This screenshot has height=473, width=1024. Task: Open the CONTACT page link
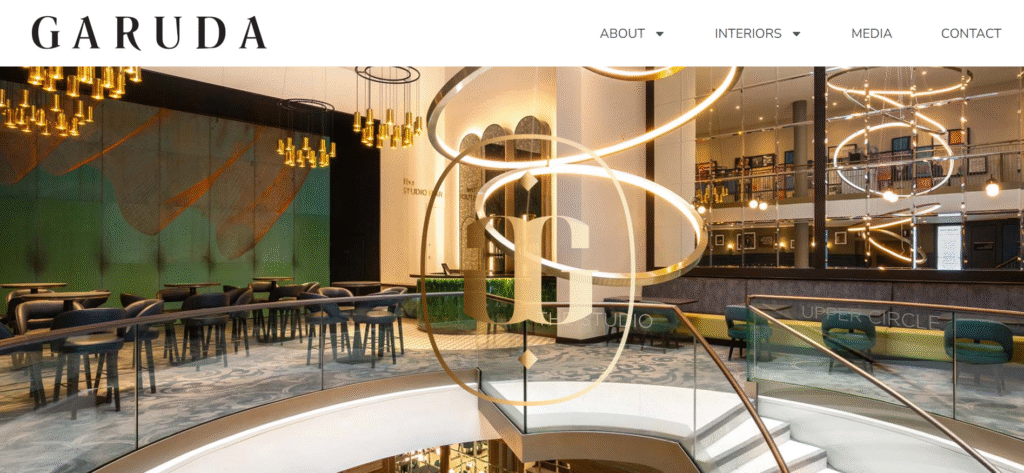pos(970,33)
